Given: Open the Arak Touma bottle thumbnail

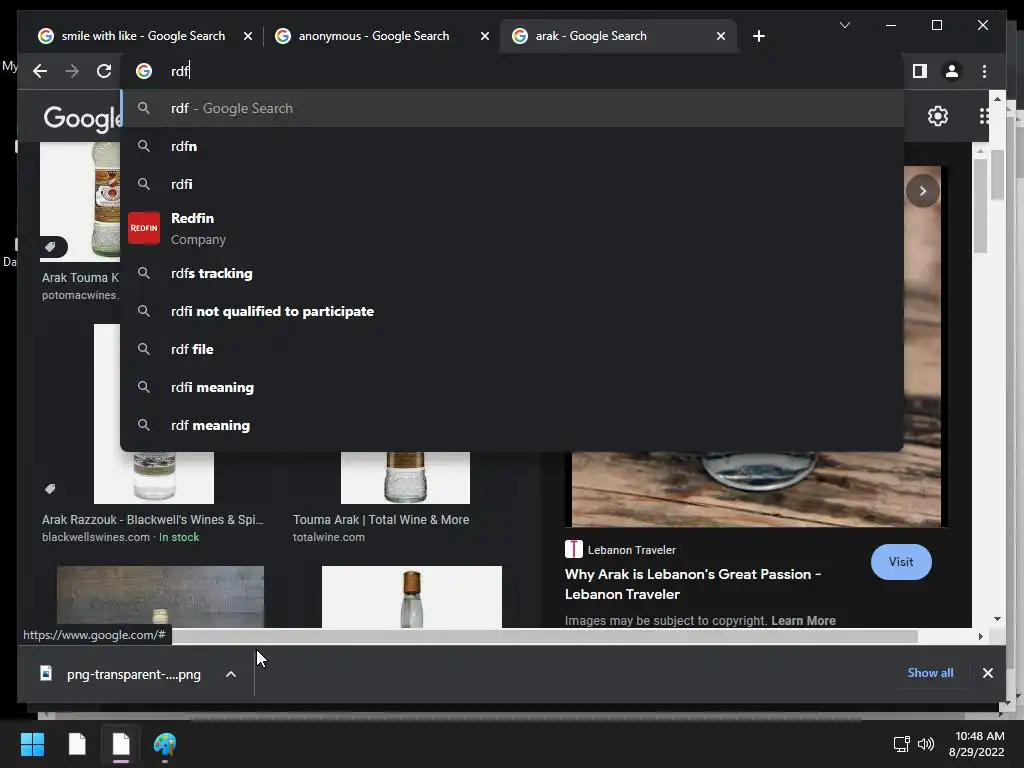Looking at the screenshot, I should [80, 202].
